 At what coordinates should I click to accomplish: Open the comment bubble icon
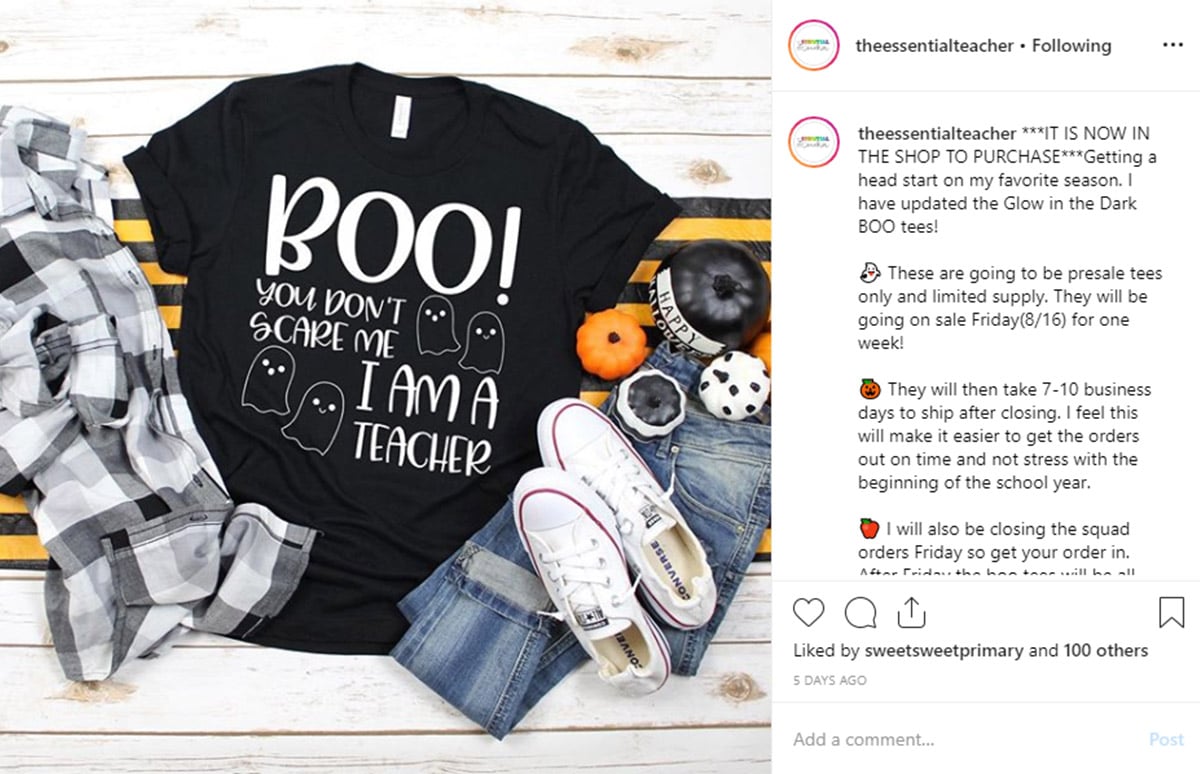(860, 612)
